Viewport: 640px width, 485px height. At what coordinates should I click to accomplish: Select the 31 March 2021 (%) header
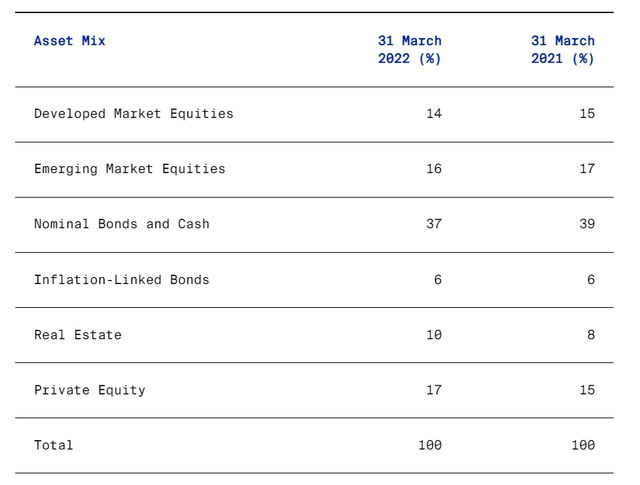562,50
